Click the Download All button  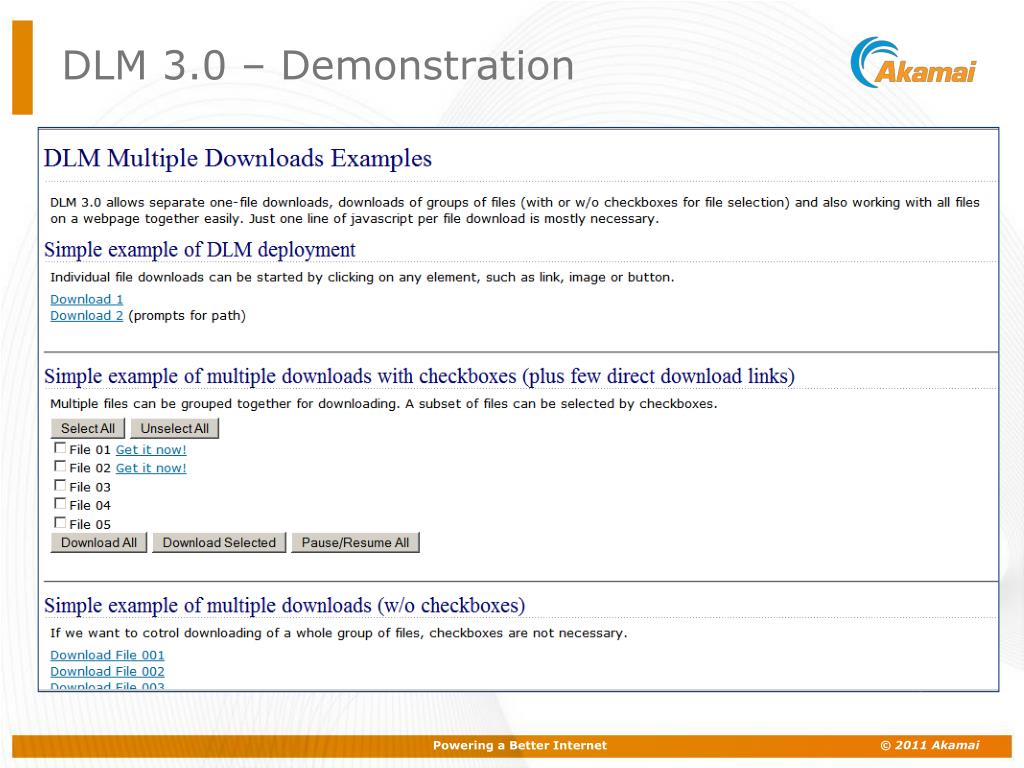coord(99,543)
